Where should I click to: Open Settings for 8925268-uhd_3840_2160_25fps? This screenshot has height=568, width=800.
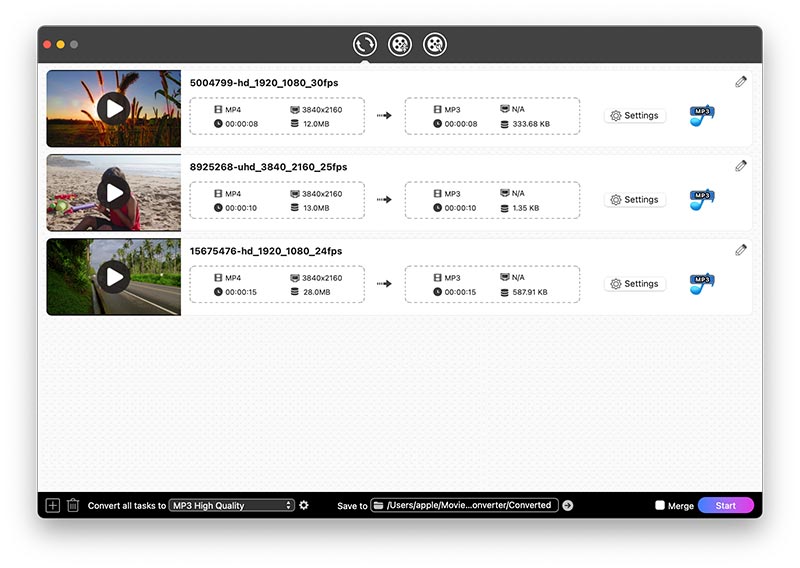(635, 200)
